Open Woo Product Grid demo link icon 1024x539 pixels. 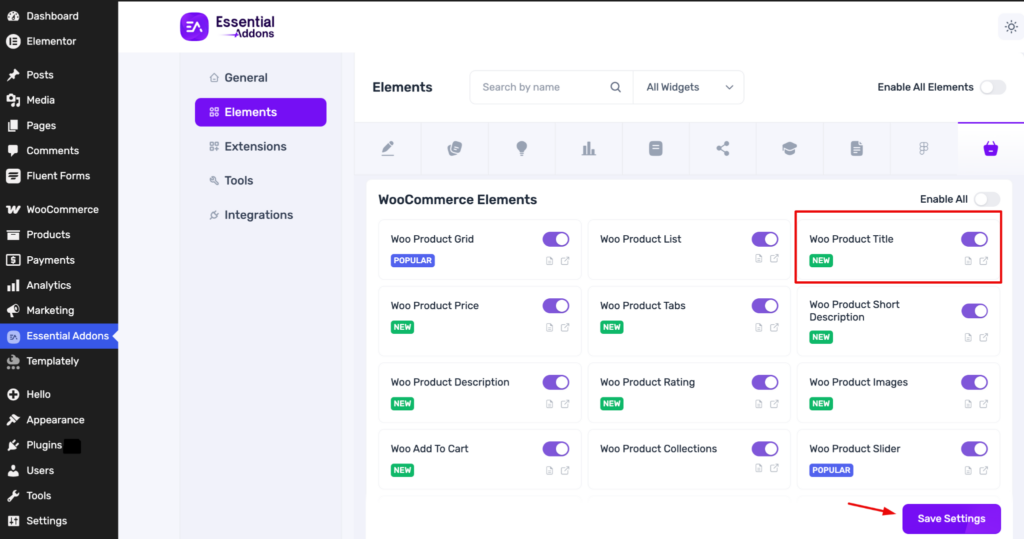[565, 261]
